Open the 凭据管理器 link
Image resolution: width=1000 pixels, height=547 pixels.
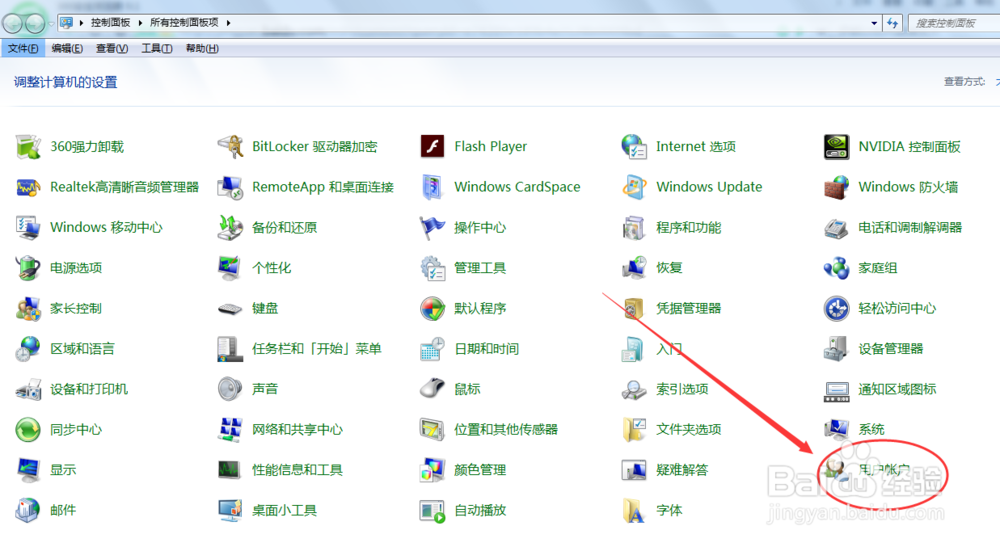coord(688,309)
